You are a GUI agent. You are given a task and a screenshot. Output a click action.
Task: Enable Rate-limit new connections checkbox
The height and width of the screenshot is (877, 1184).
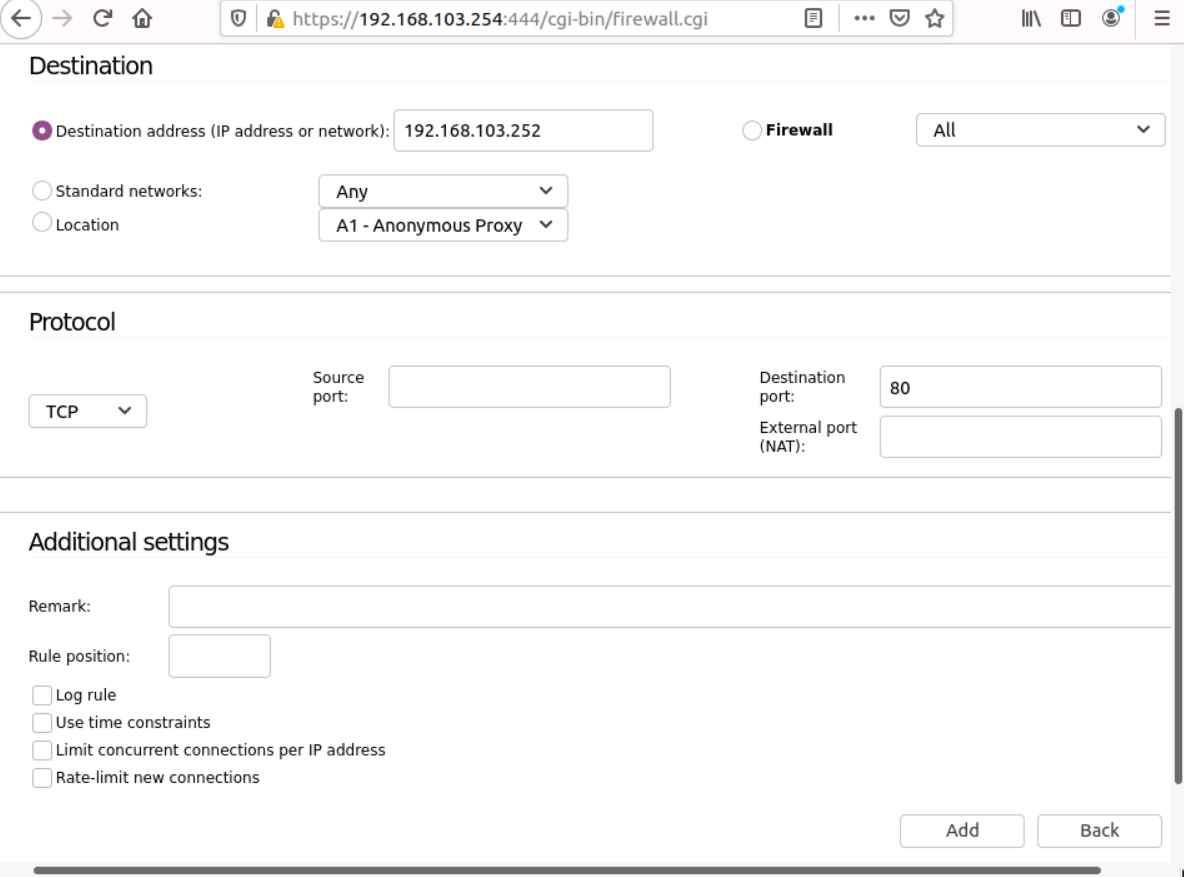42,778
